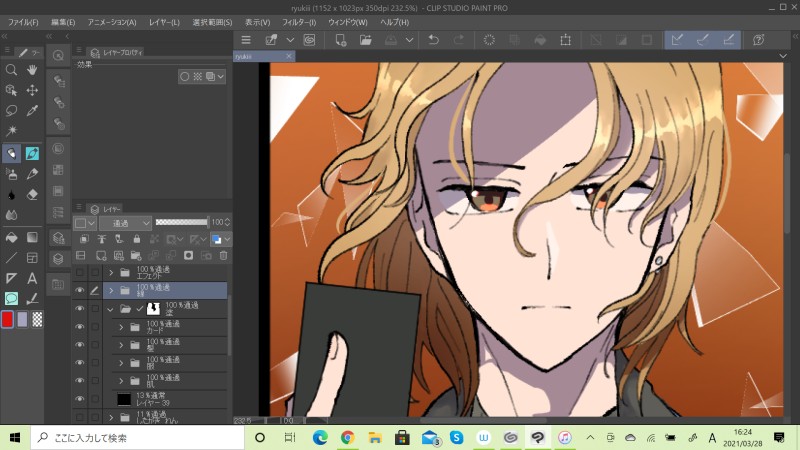Click the Undo arrow in command bar
Image resolution: width=800 pixels, height=450 pixels.
point(433,40)
